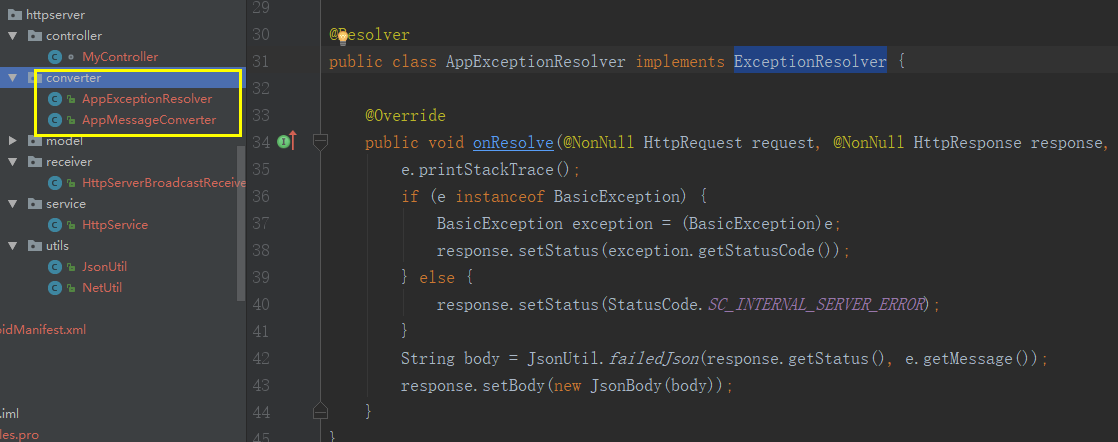
Task: Click line number 38 in the gutter
Action: [261, 250]
